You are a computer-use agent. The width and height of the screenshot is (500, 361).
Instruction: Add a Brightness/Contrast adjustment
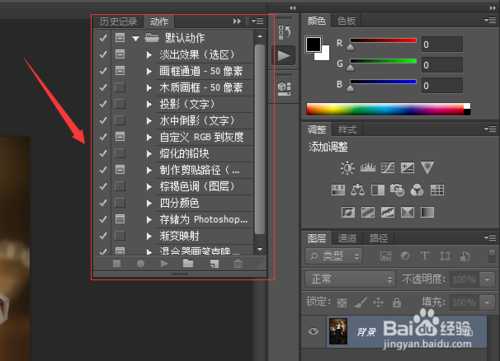coord(347,168)
